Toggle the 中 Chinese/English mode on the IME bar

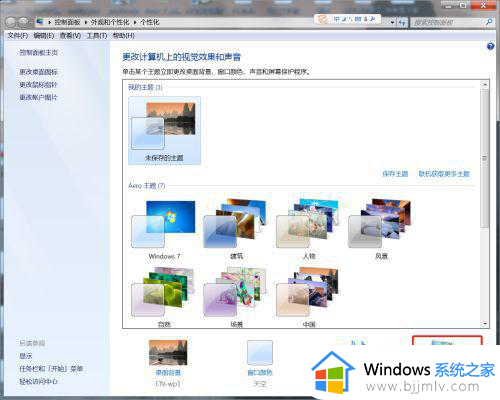point(336,19)
